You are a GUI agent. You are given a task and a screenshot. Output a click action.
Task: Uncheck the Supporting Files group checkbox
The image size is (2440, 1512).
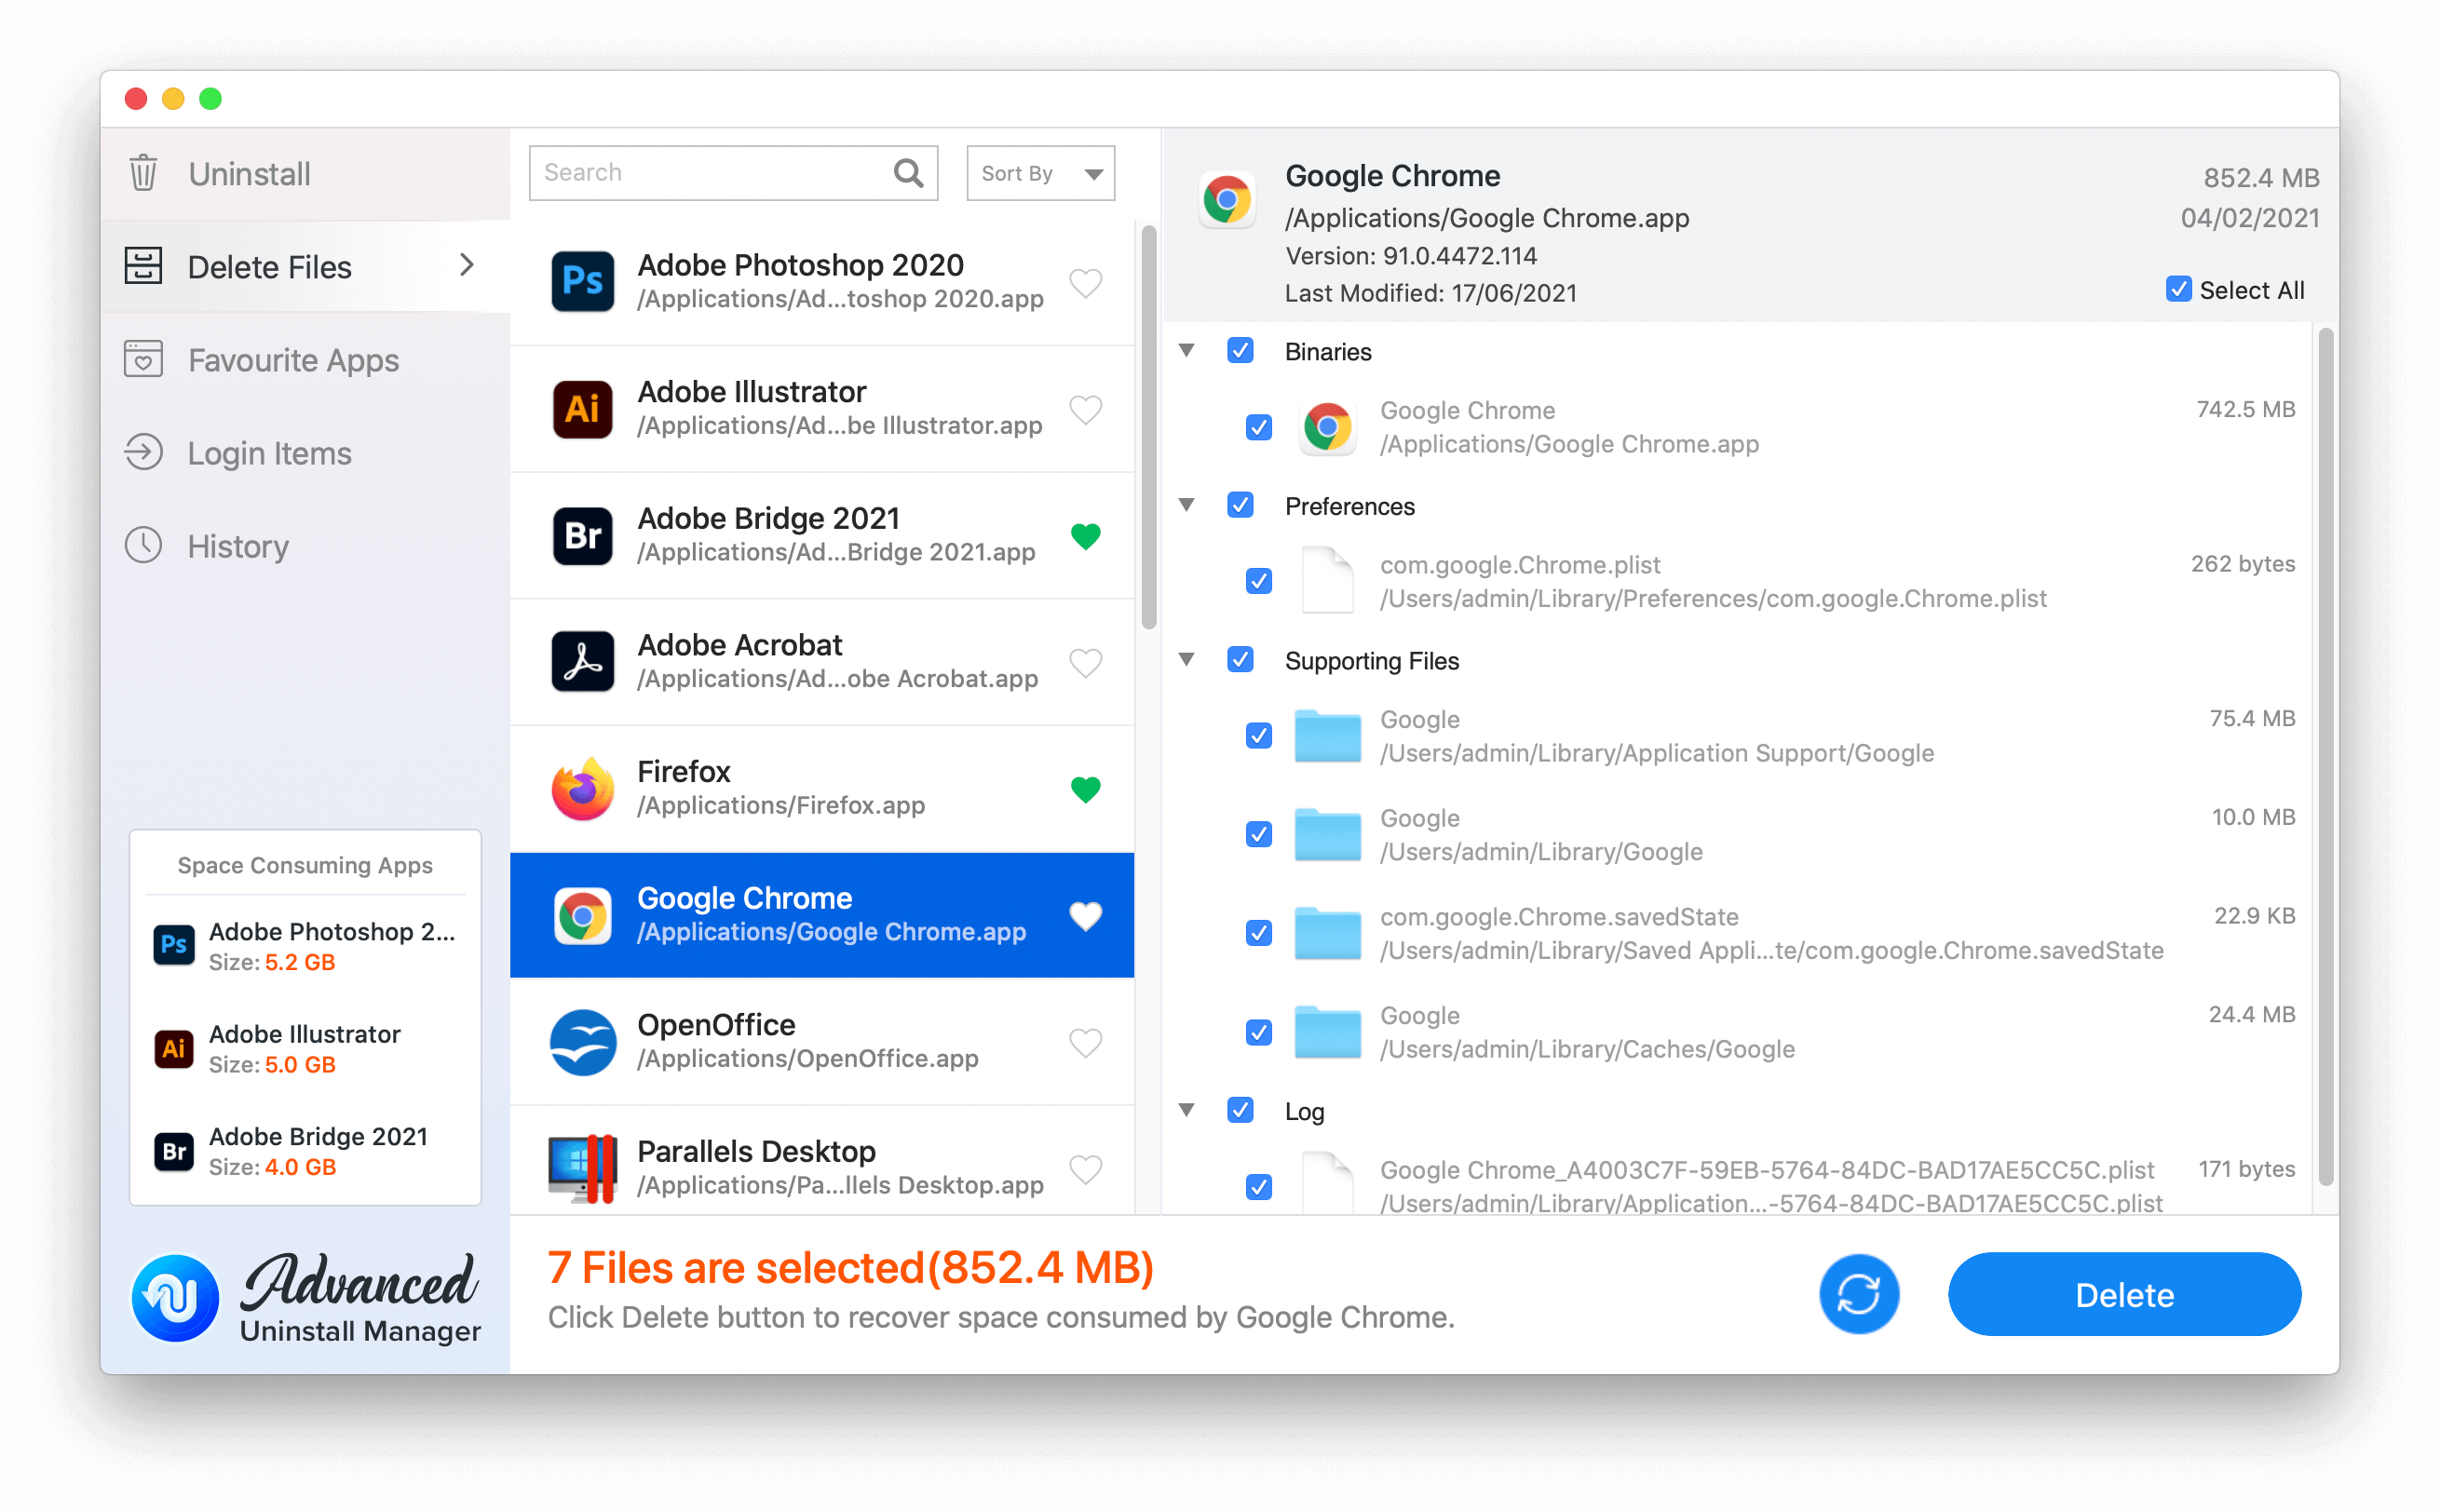(x=1240, y=660)
